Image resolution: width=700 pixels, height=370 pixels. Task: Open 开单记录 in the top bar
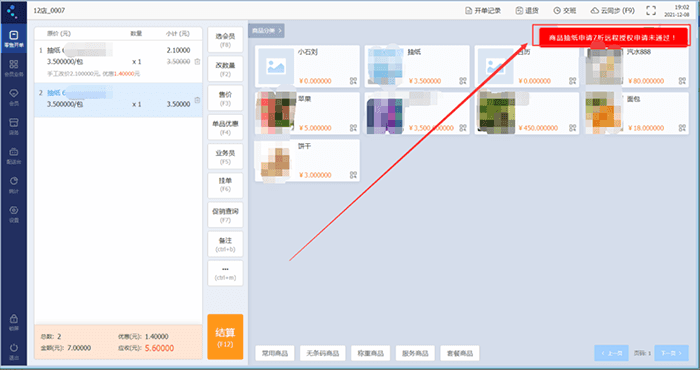point(483,11)
